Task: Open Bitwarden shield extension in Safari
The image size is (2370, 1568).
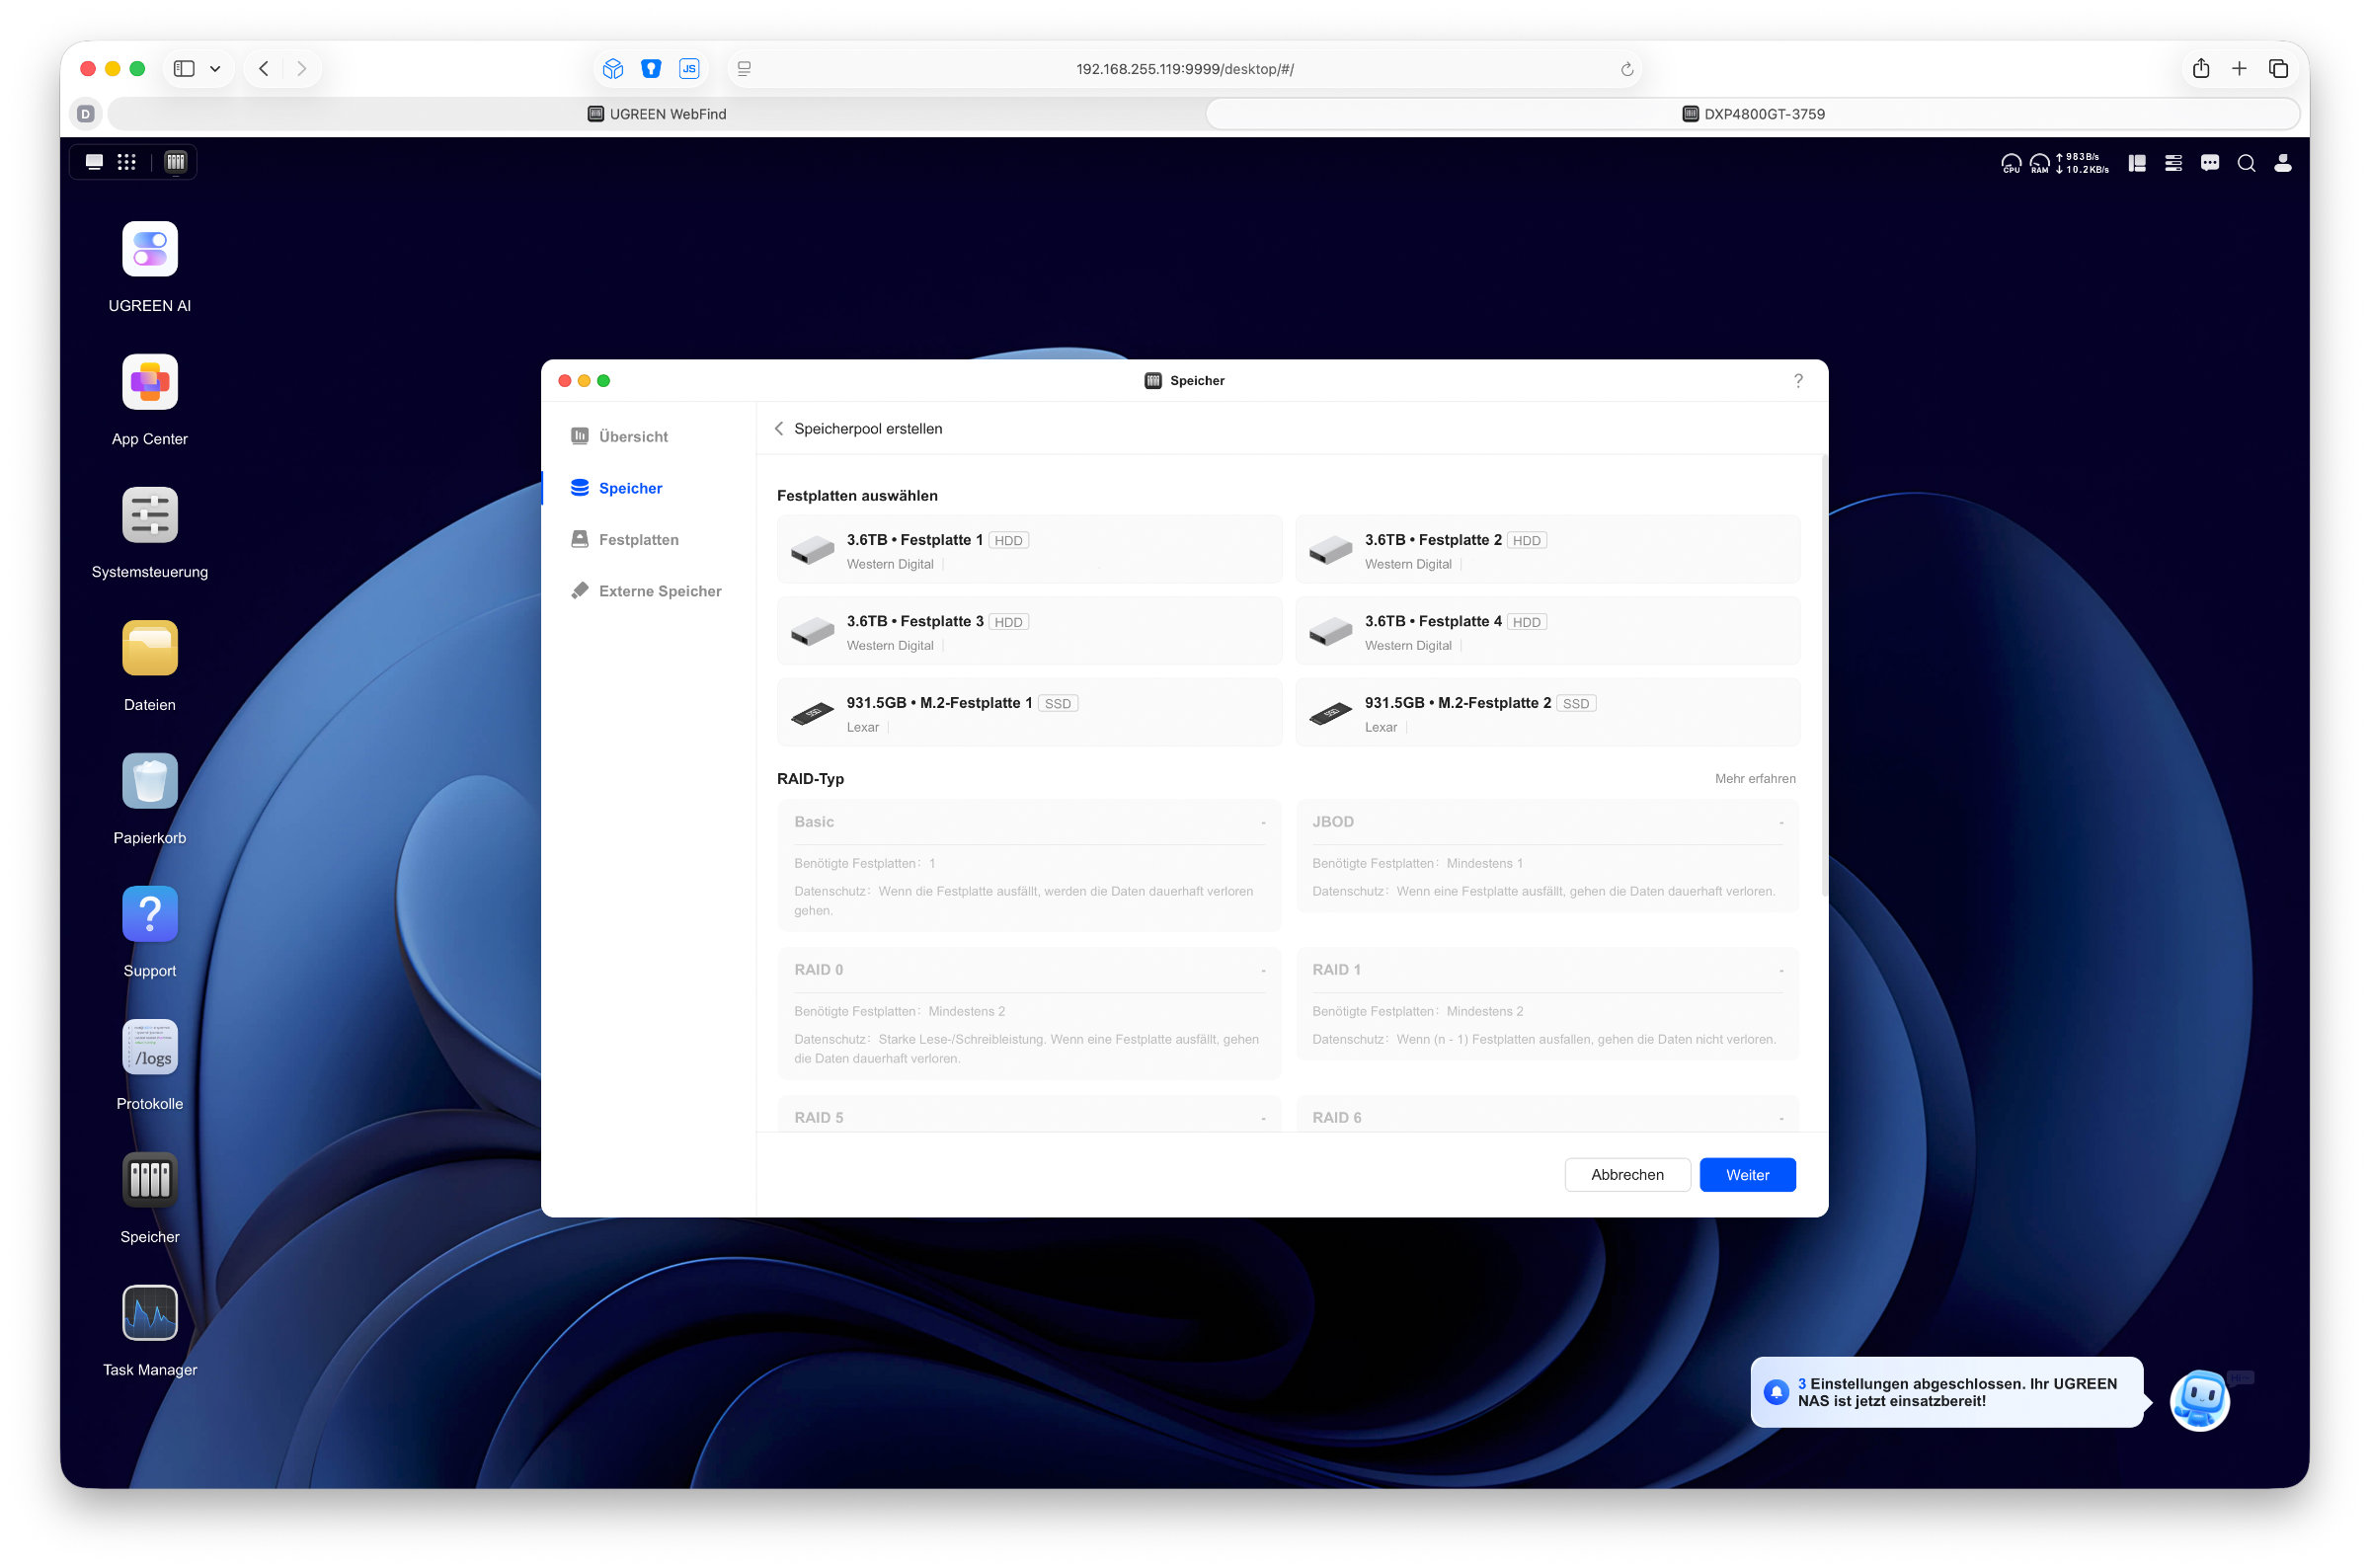Action: [x=651, y=69]
